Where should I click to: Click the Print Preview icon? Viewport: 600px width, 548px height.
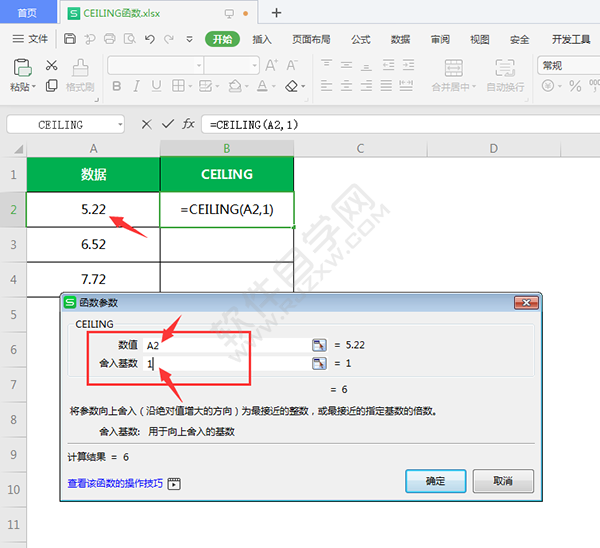click(130, 39)
